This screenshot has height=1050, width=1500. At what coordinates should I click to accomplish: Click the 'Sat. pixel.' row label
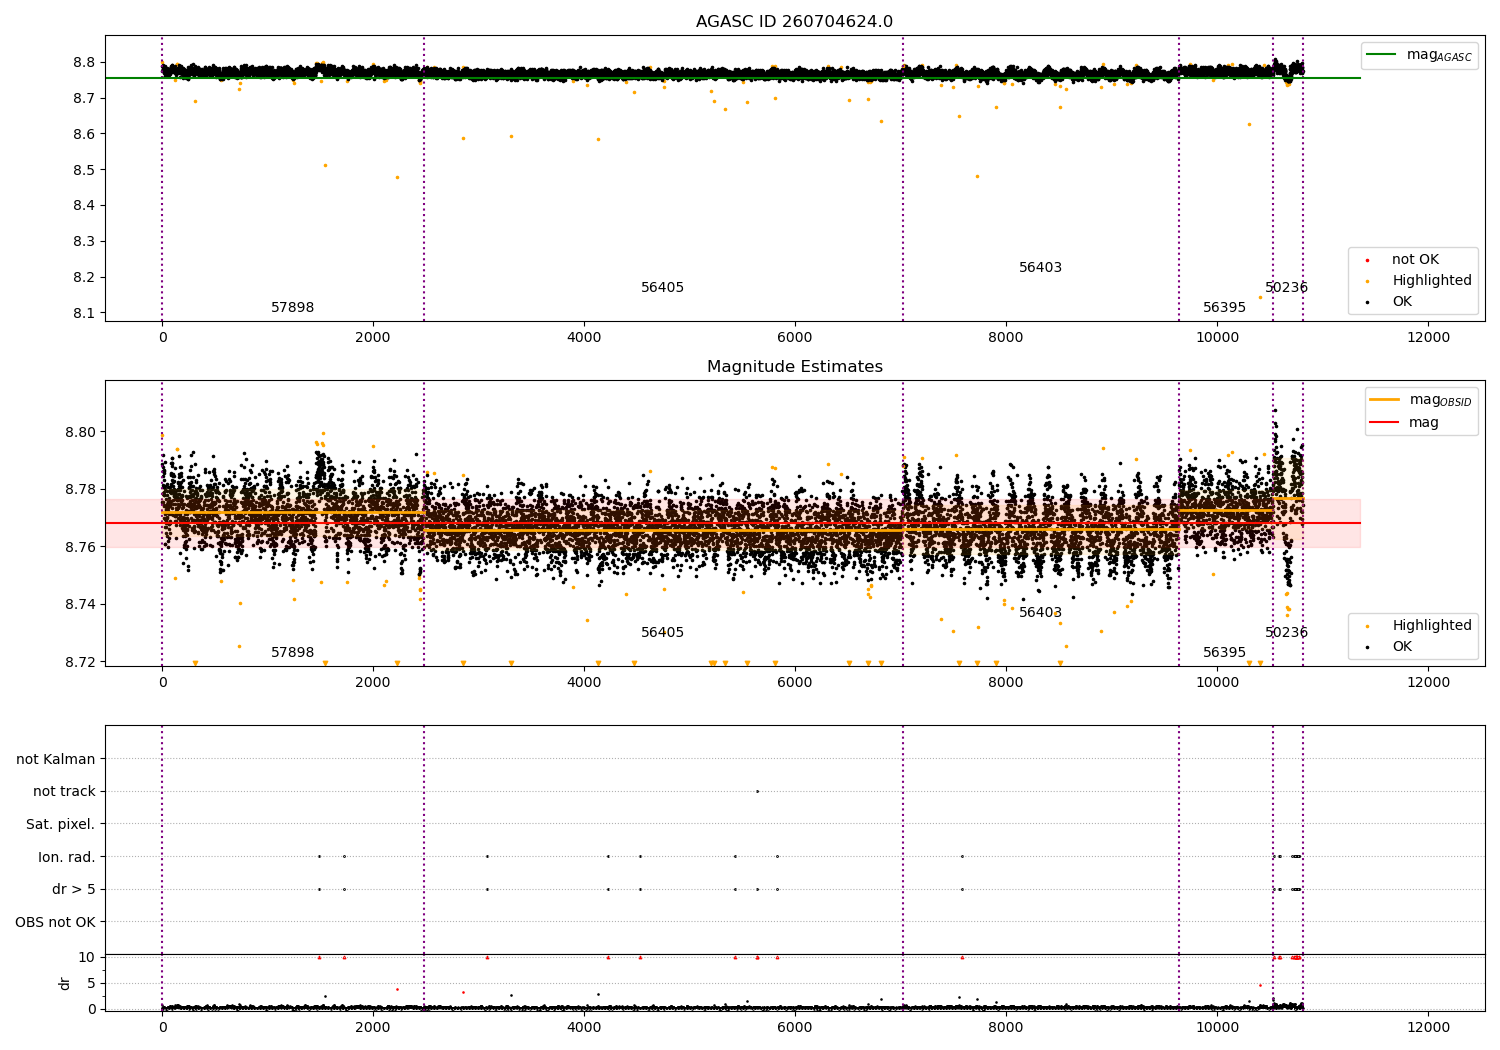[x=61, y=824]
